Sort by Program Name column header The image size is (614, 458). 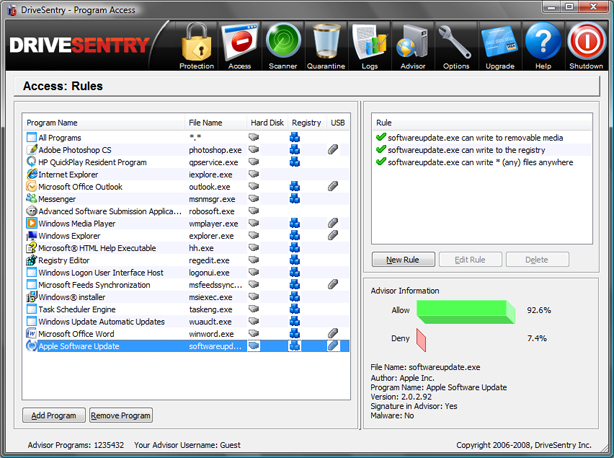point(104,123)
